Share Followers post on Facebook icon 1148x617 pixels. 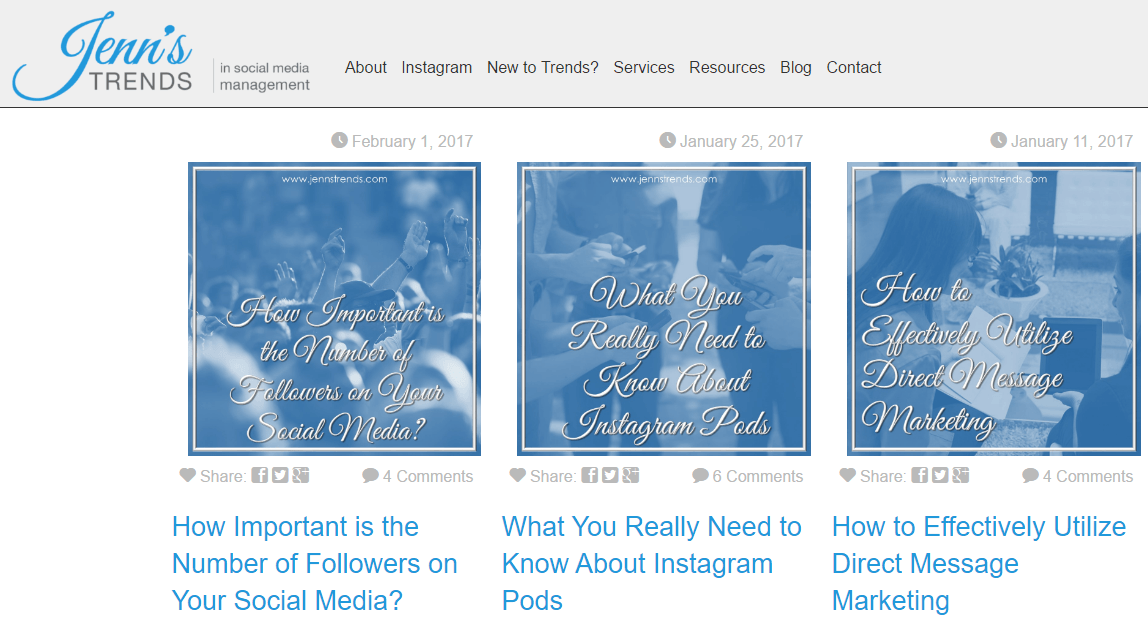point(259,476)
